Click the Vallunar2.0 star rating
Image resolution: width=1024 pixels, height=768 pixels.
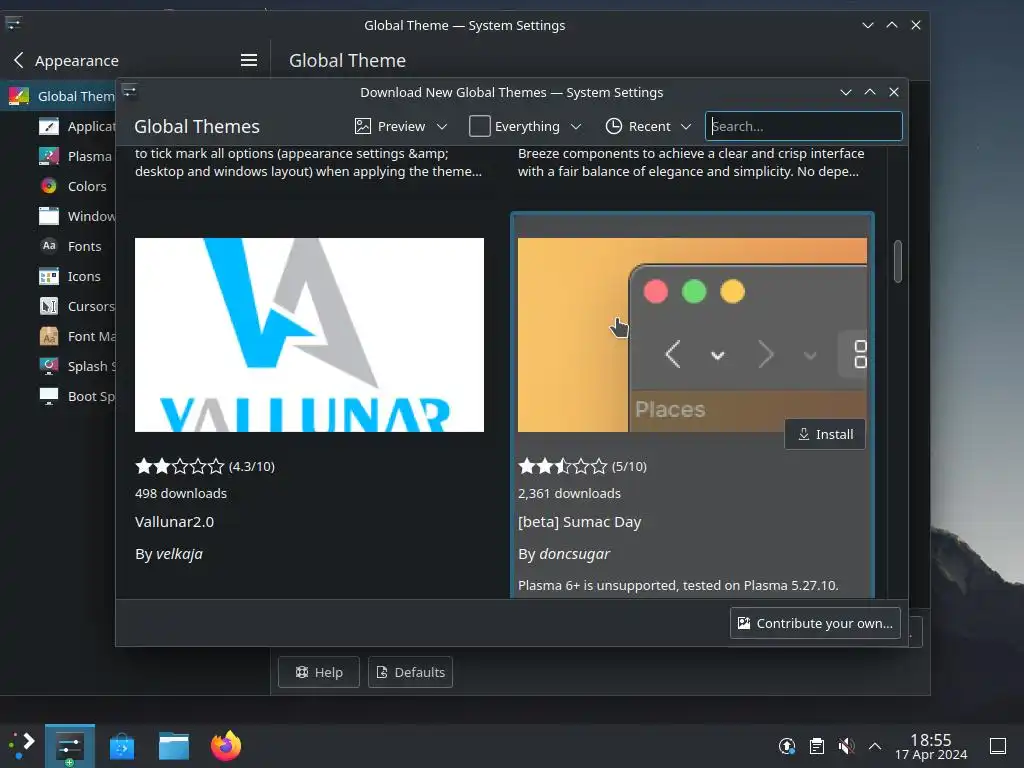(x=180, y=466)
